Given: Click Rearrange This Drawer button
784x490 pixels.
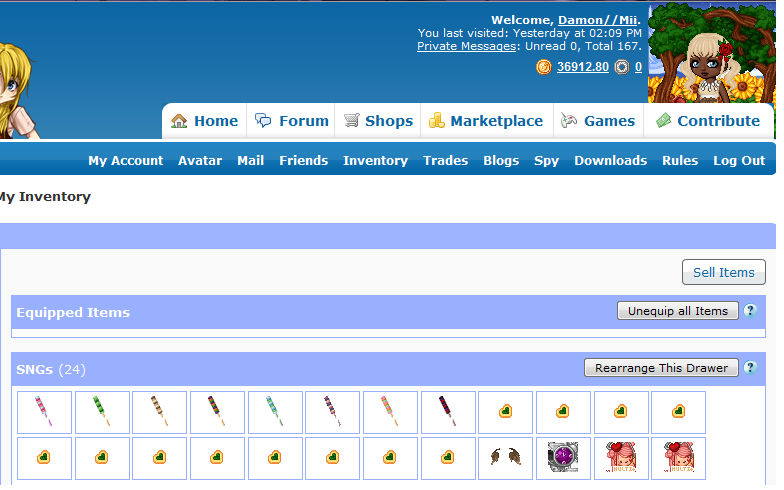Looking at the screenshot, I should coord(661,368).
